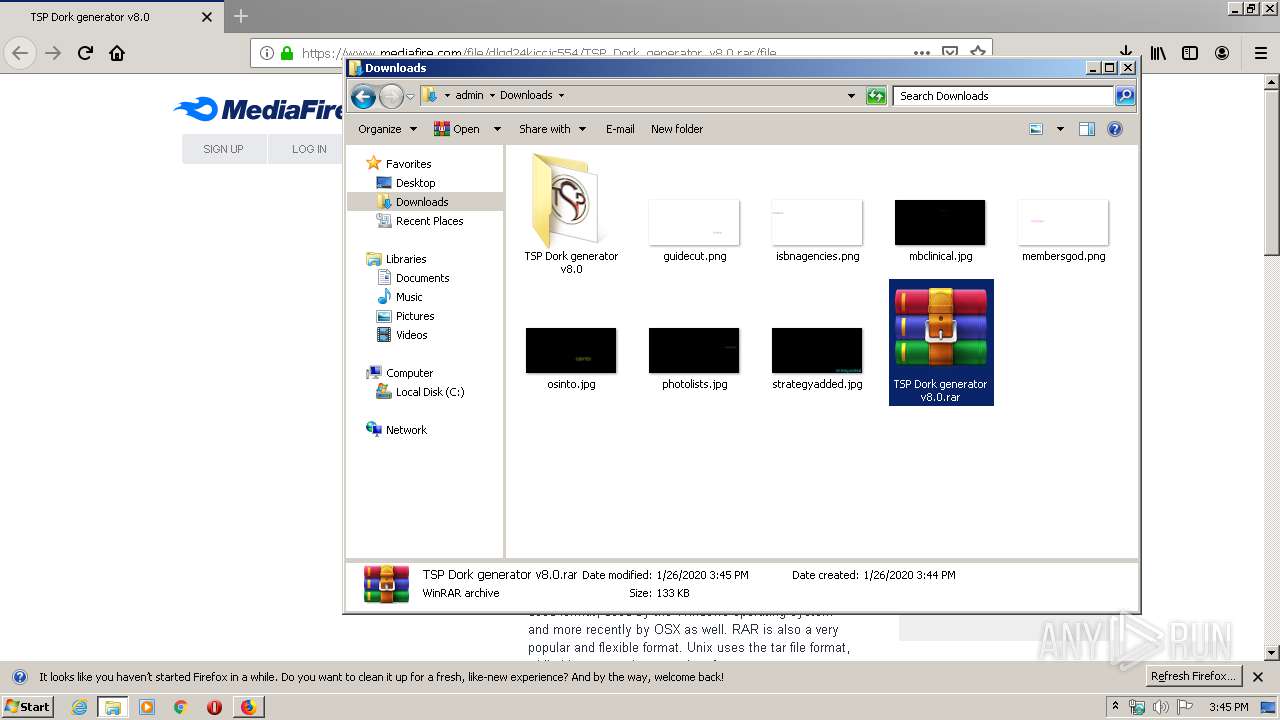This screenshot has height=720, width=1280.
Task: Click the MediaFire logo
Action: pyautogui.click(x=258, y=109)
